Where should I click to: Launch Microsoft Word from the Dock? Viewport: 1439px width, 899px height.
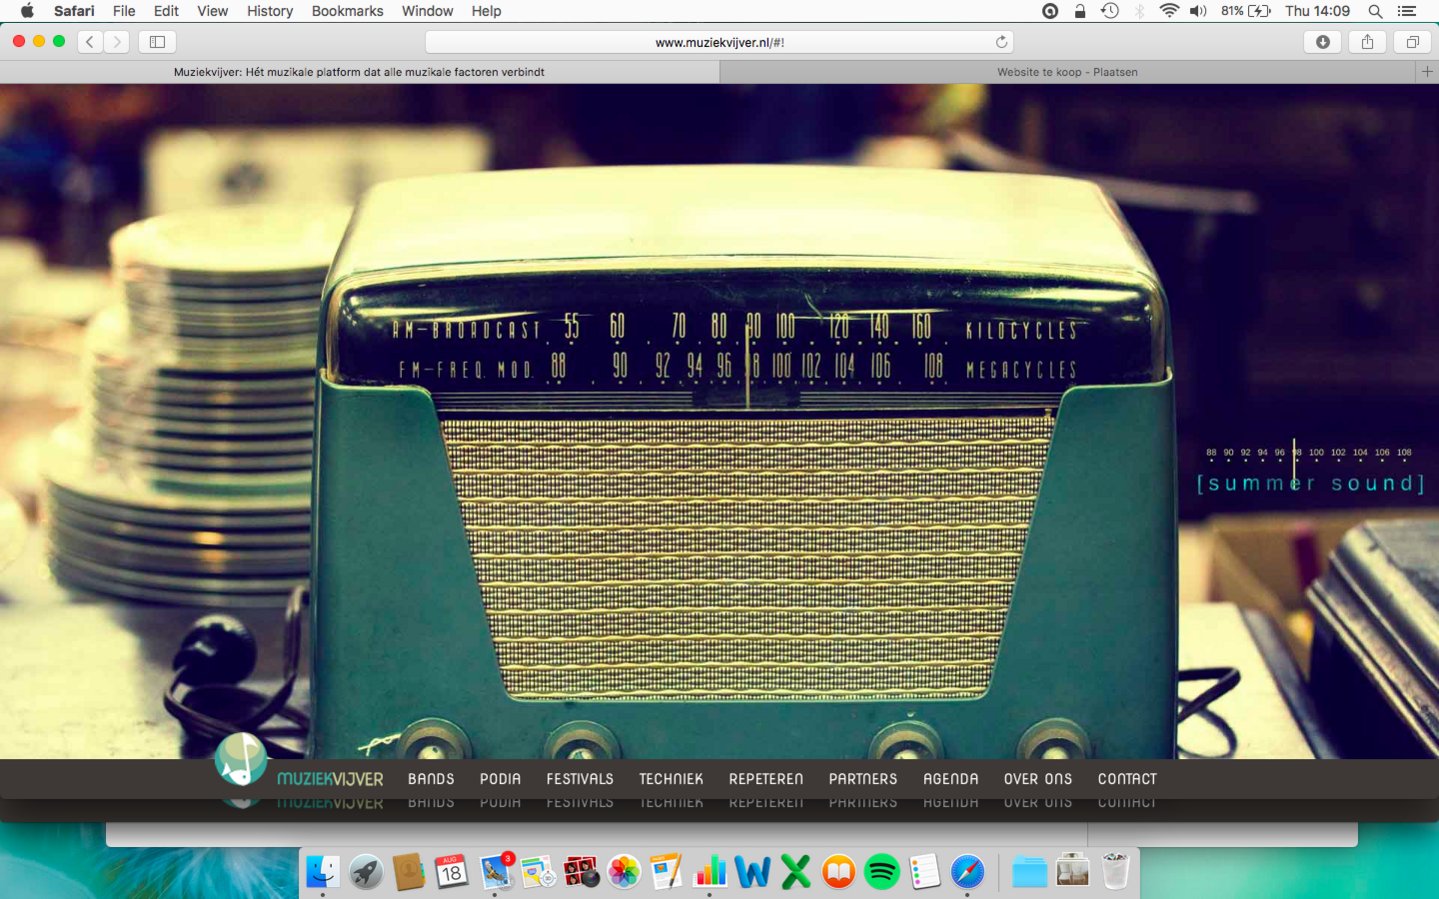point(753,872)
